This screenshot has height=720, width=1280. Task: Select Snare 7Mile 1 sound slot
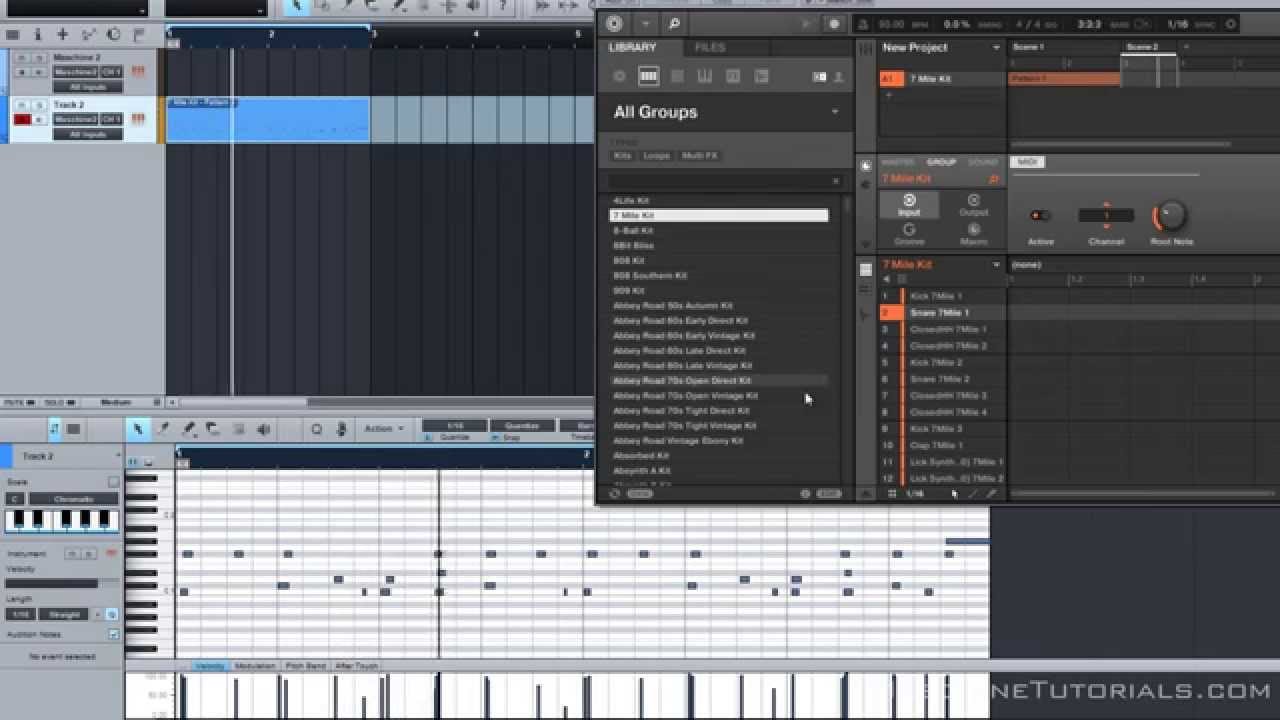click(x=942, y=313)
